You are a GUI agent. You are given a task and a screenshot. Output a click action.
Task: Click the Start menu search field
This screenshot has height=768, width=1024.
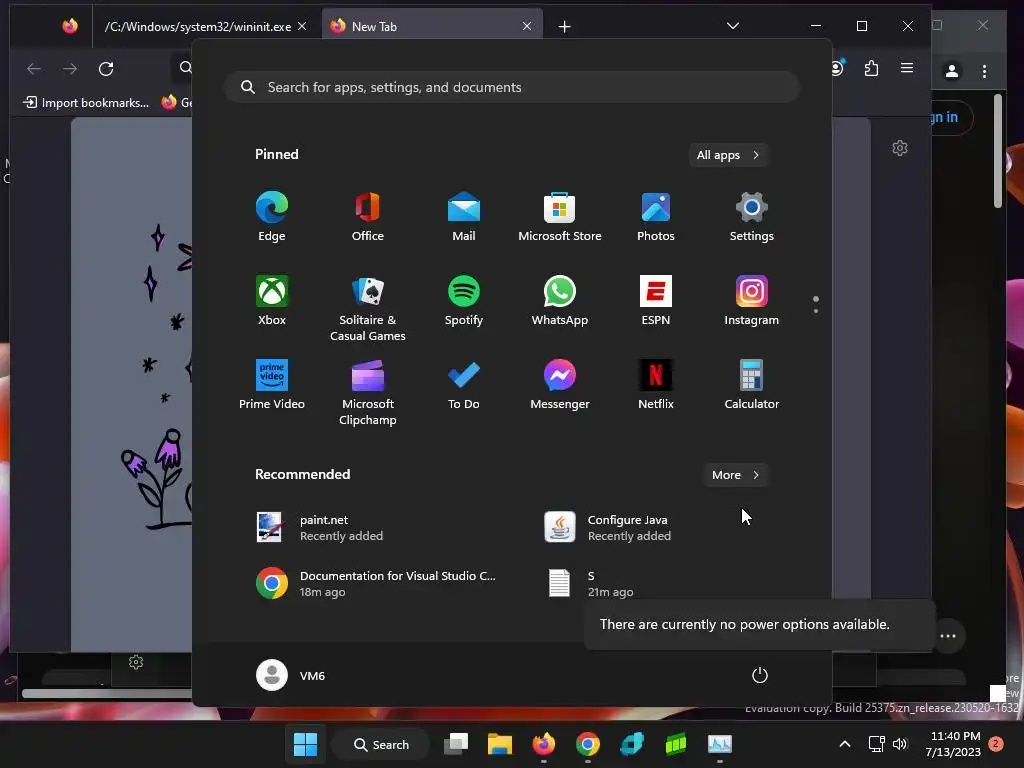point(512,88)
